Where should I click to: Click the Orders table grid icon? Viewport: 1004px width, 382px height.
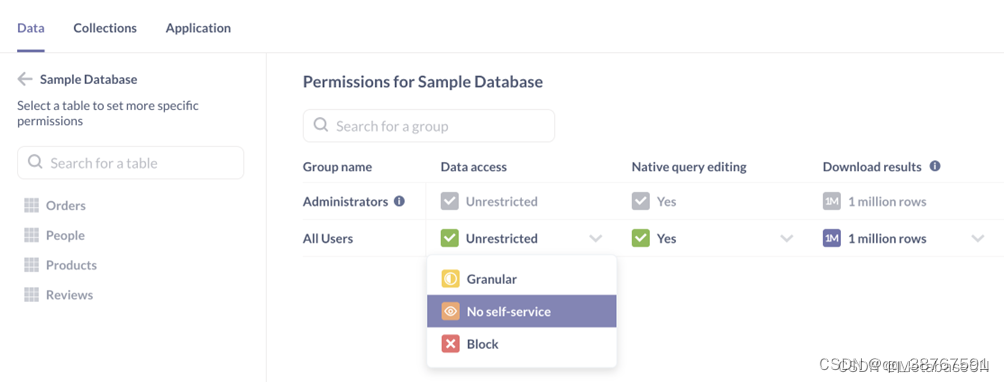pyautogui.click(x=31, y=205)
